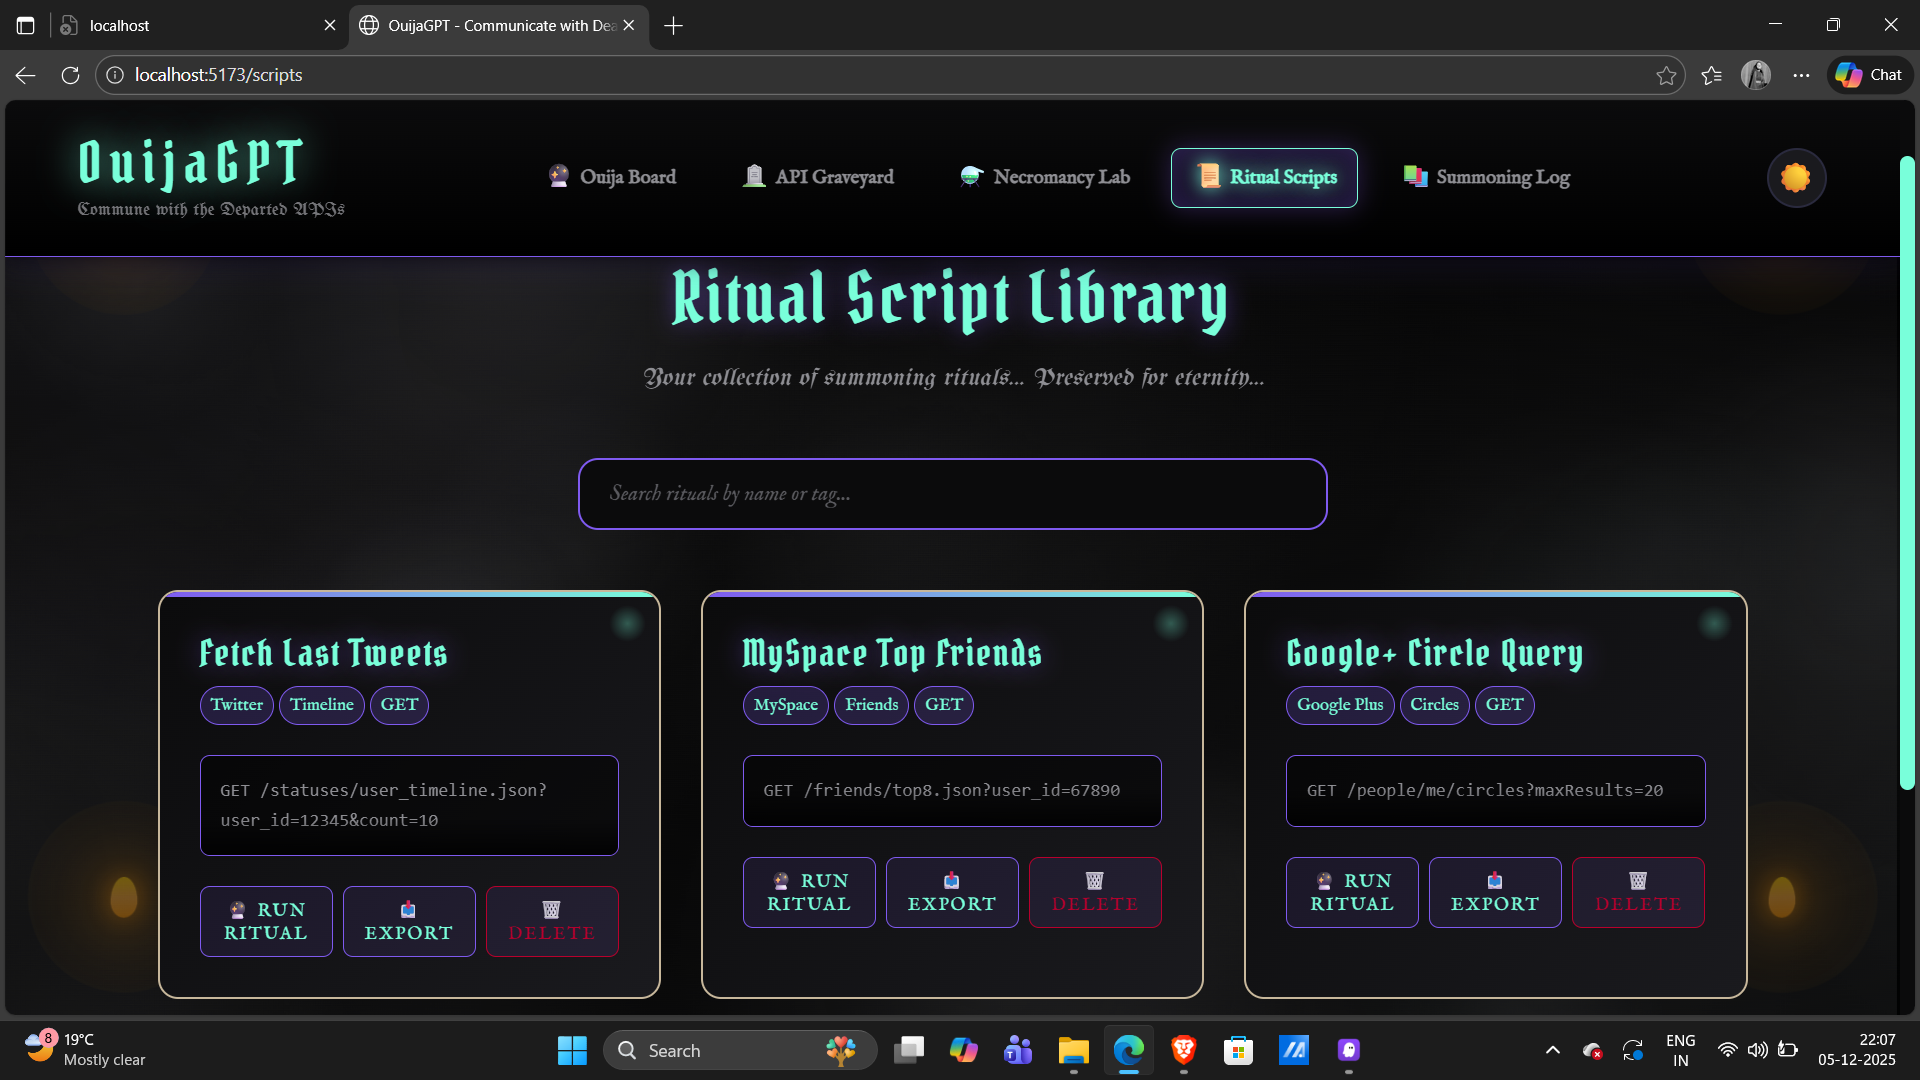Viewport: 1920px width, 1080px height.
Task: Open the browser profile avatar icon
Action: coord(1755,75)
